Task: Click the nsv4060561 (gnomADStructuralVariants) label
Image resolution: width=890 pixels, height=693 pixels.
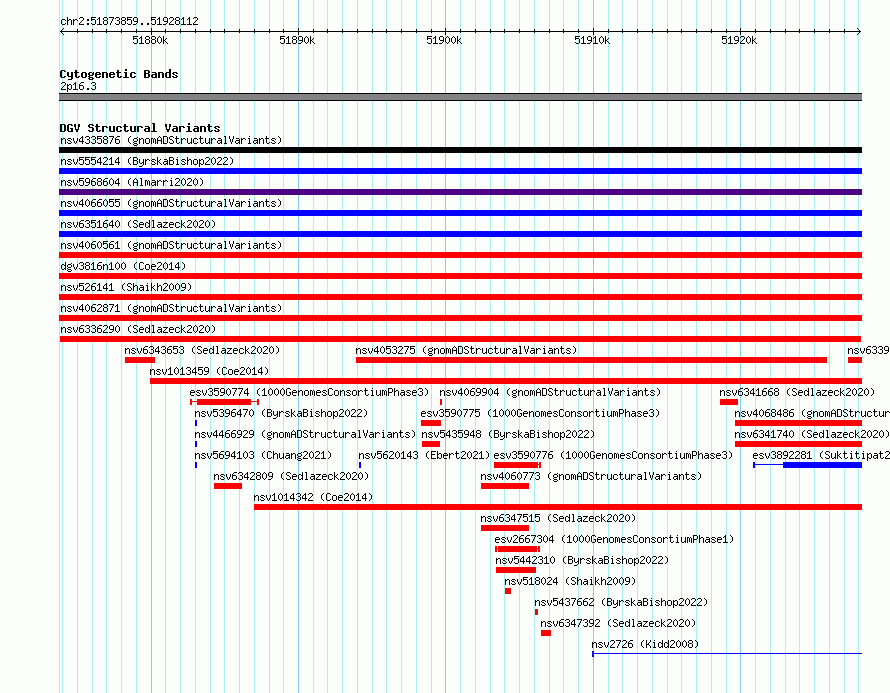Action: 171,245
